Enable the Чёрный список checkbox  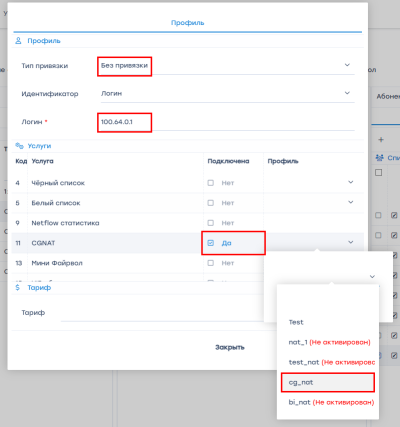[211, 183]
